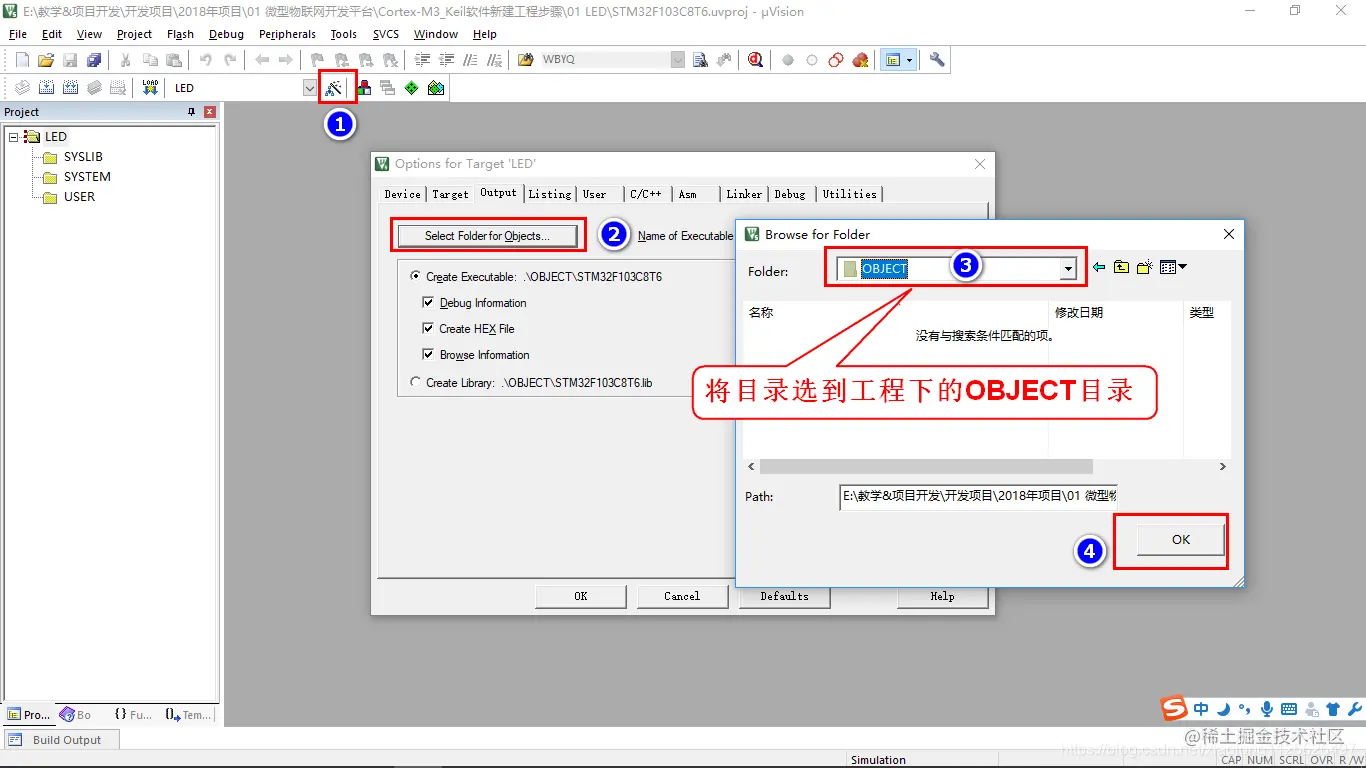Image resolution: width=1366 pixels, height=768 pixels.
Task: Switch to the Utilities tab
Action: [849, 194]
